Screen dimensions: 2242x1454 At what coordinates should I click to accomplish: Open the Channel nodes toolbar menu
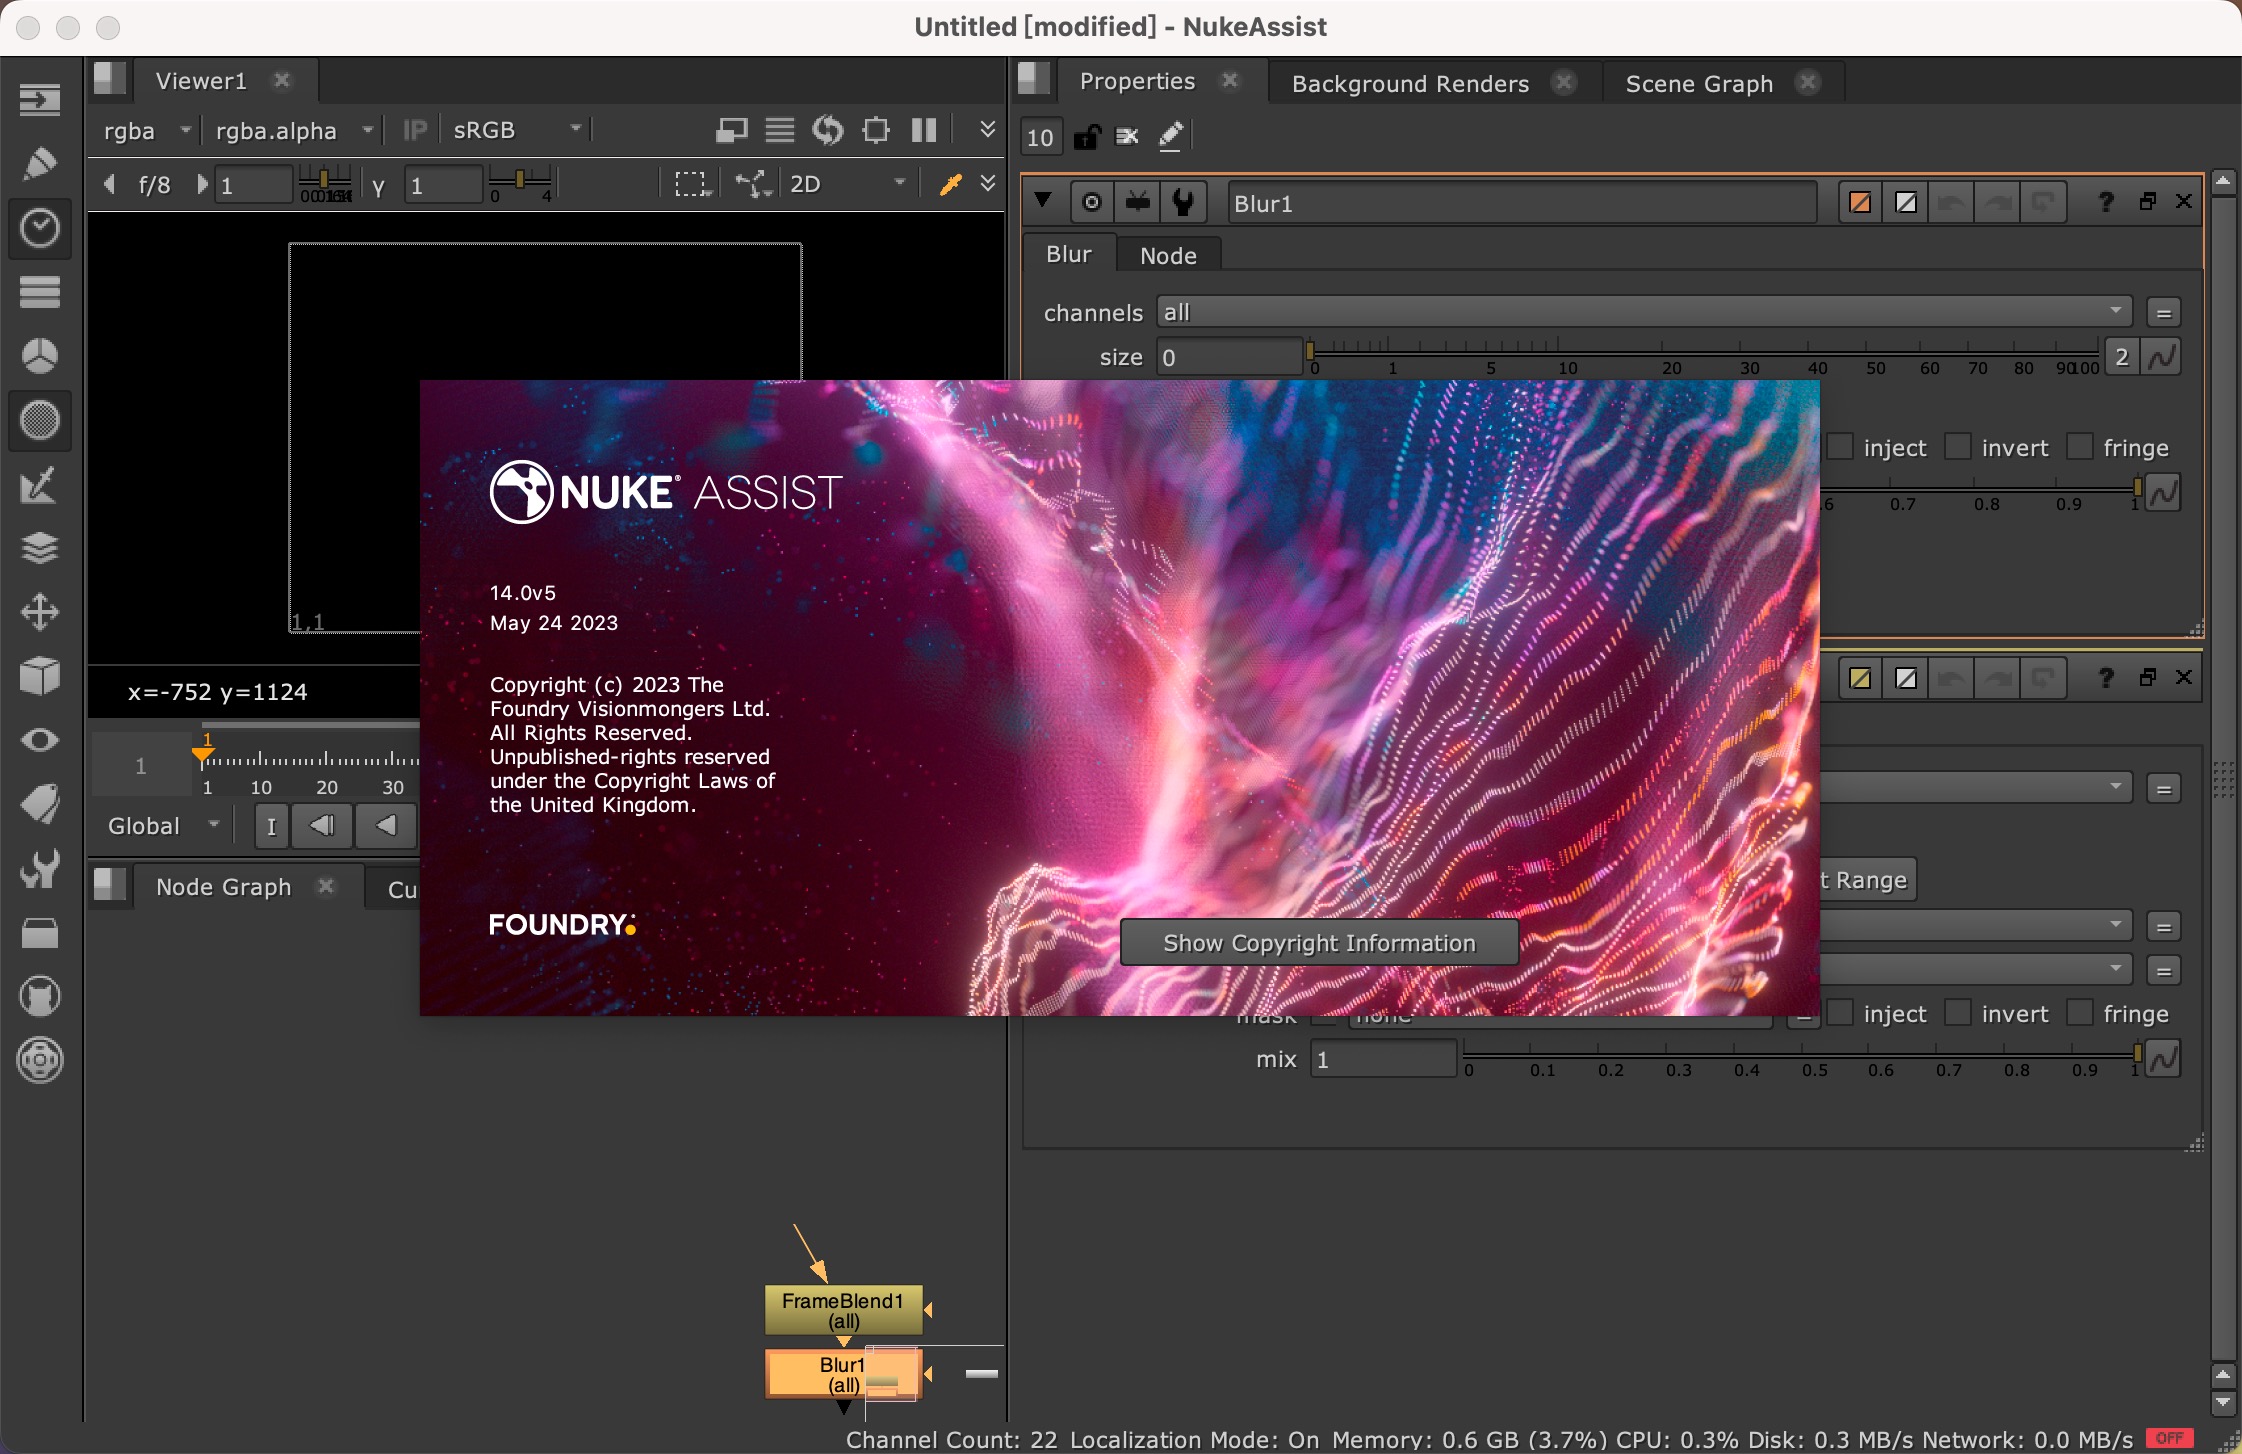(x=40, y=292)
